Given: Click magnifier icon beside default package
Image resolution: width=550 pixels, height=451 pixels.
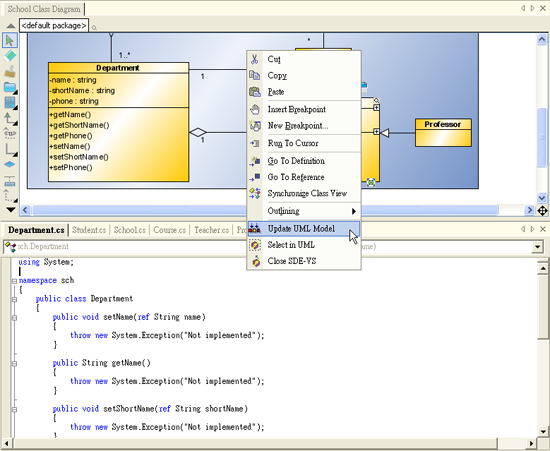Looking at the screenshot, I should [94, 28].
